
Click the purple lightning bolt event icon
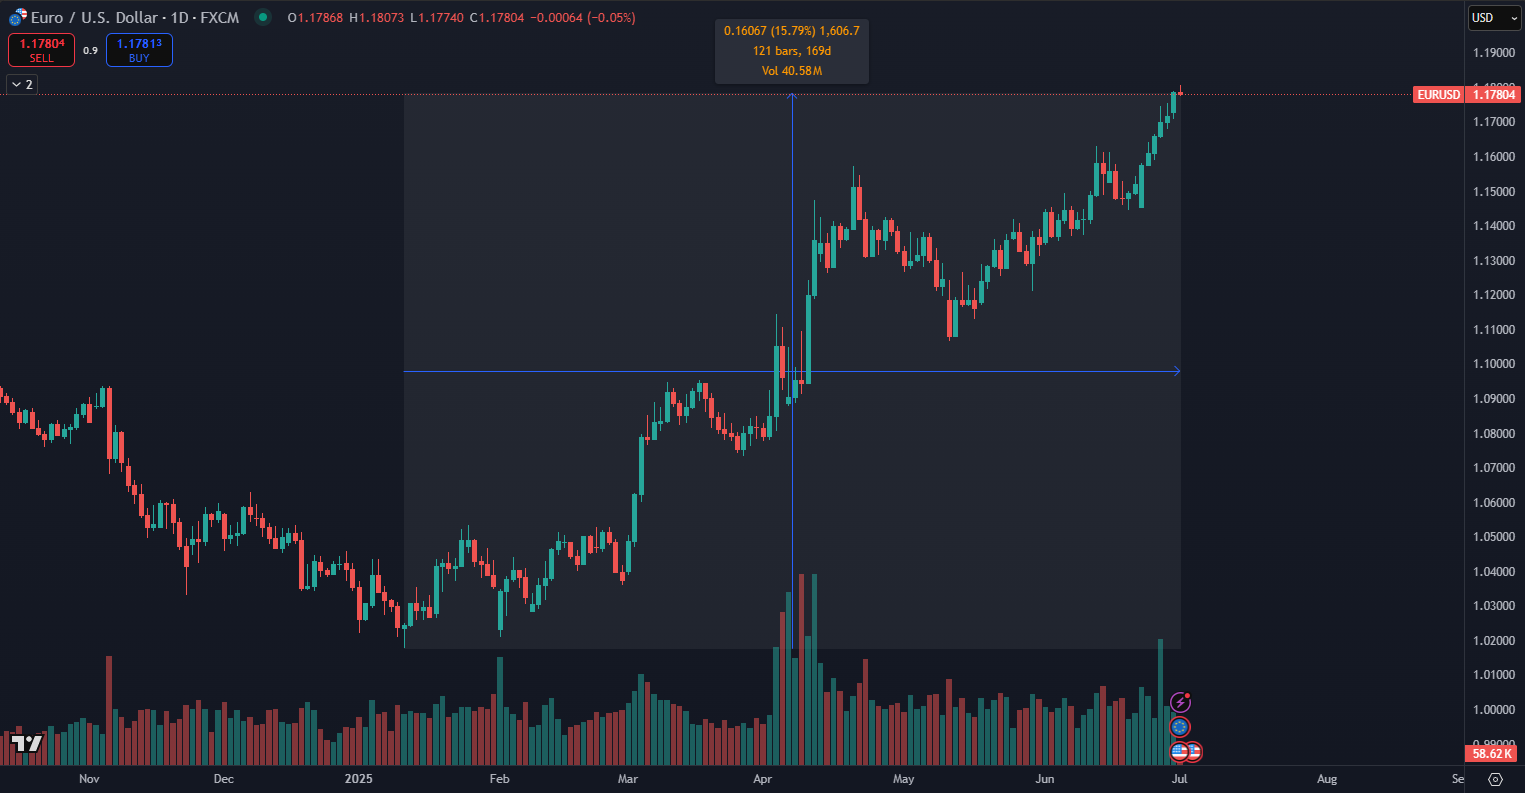[x=1181, y=702]
